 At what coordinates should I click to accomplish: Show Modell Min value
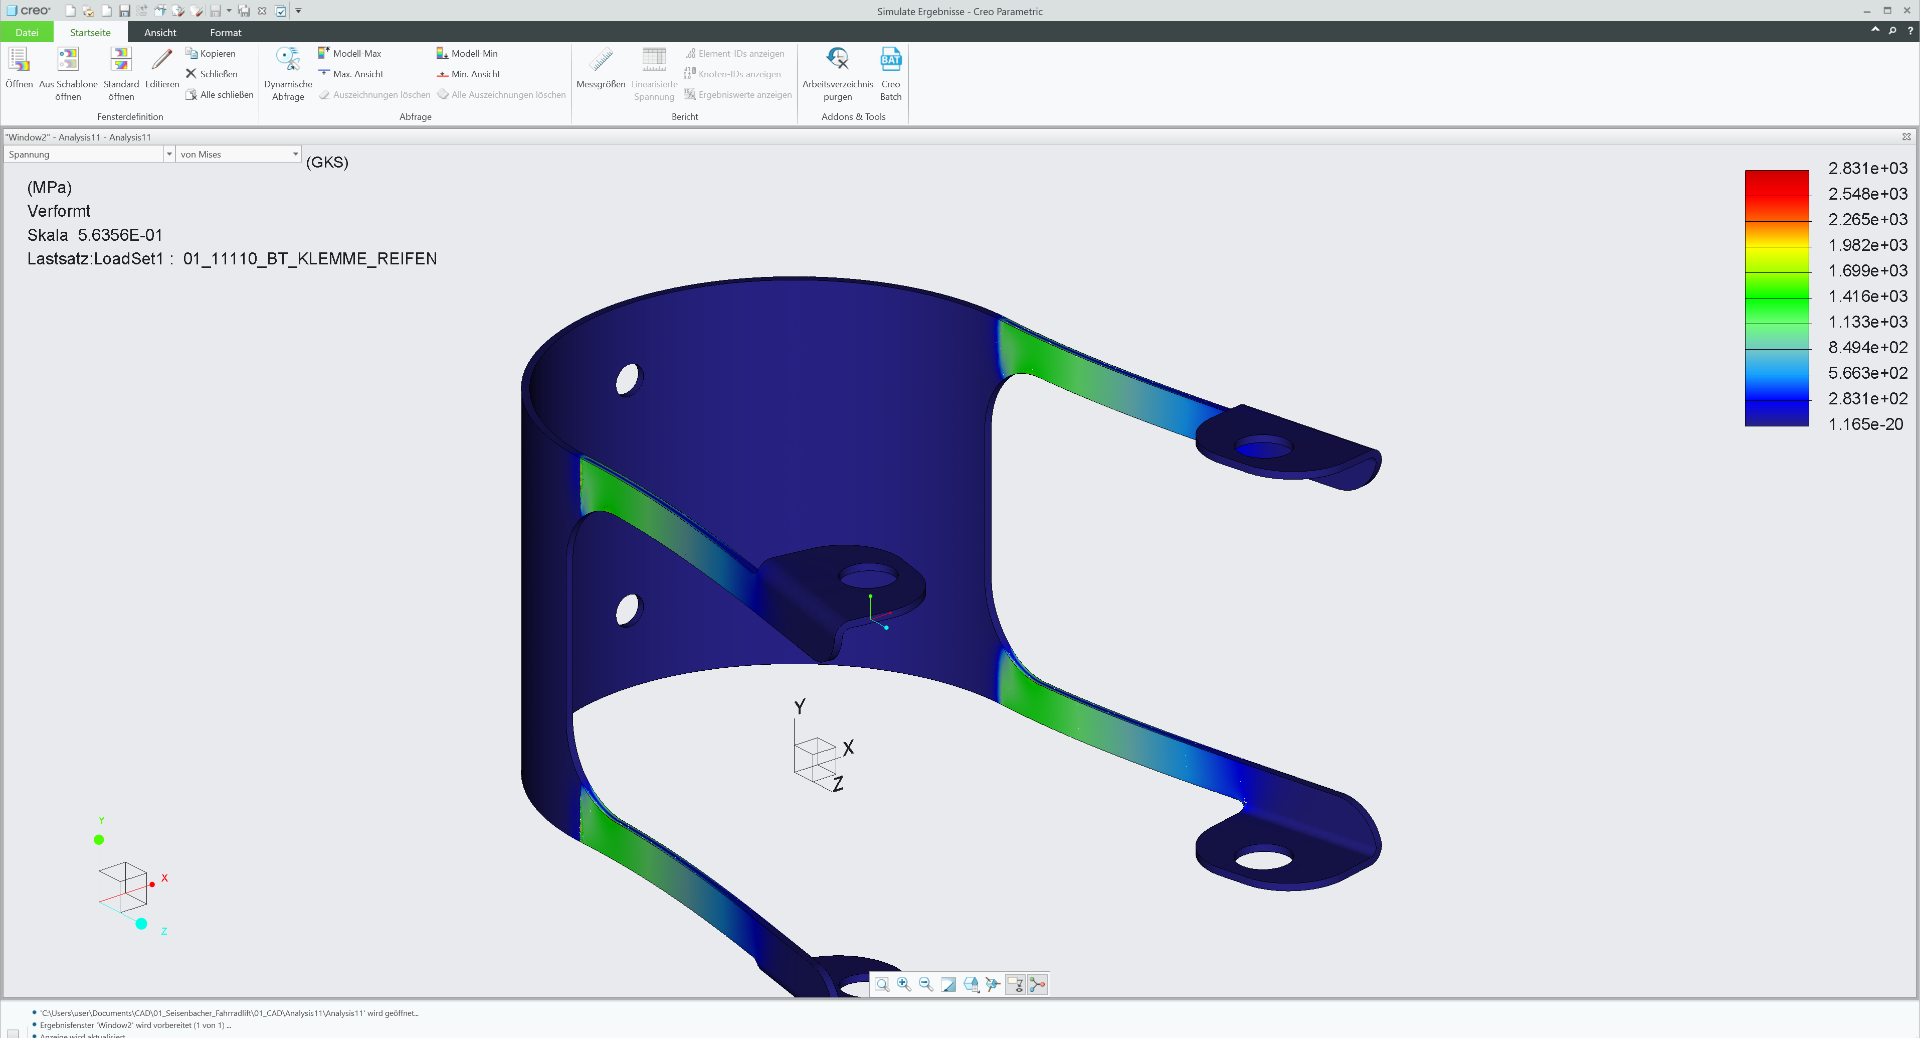coord(467,54)
